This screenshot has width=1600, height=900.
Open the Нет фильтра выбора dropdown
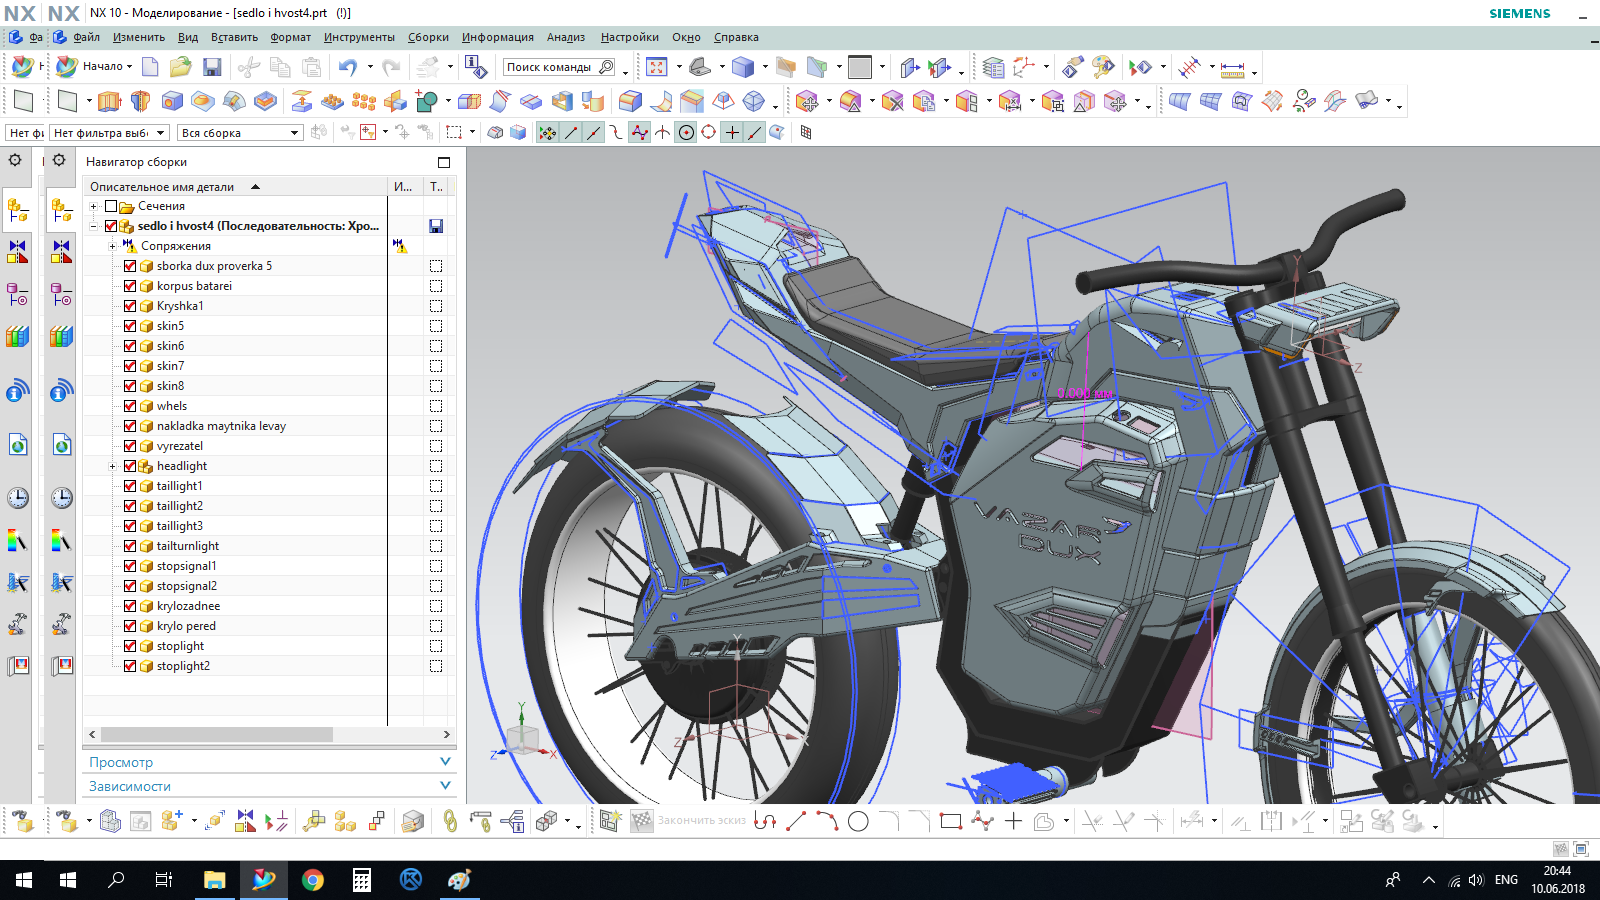pos(109,132)
